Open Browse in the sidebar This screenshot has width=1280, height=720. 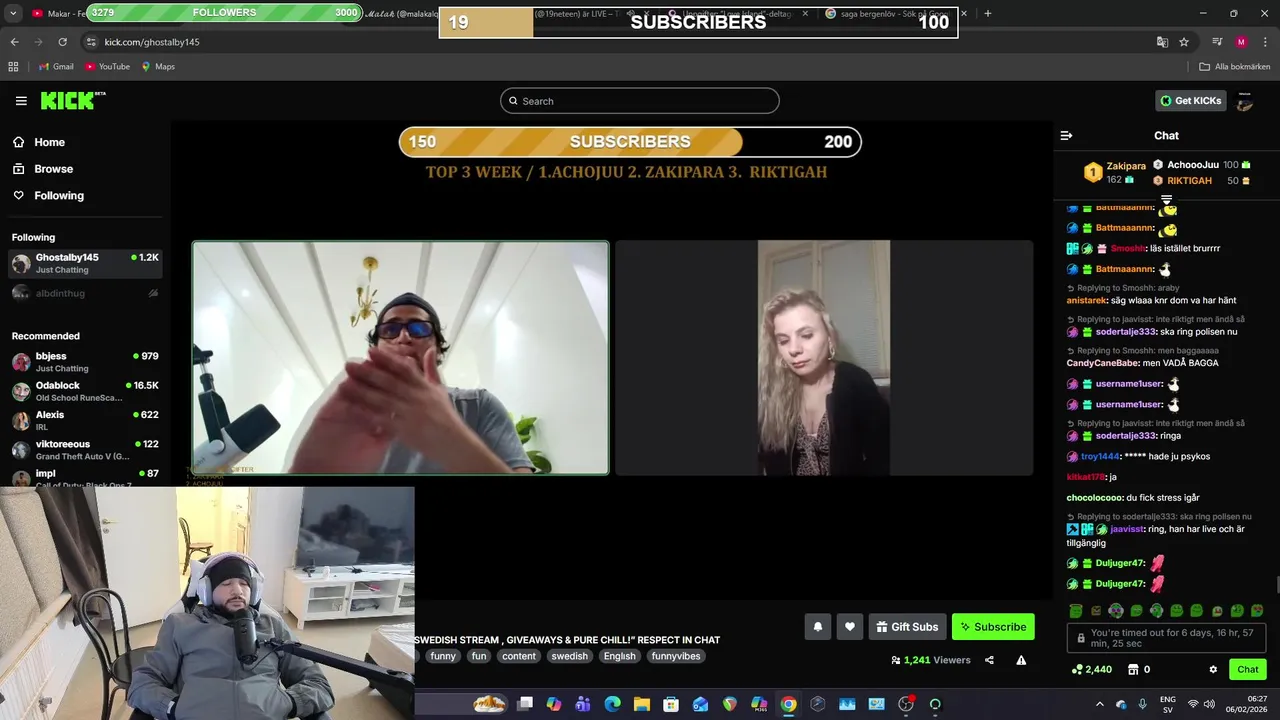pyautogui.click(x=53, y=169)
